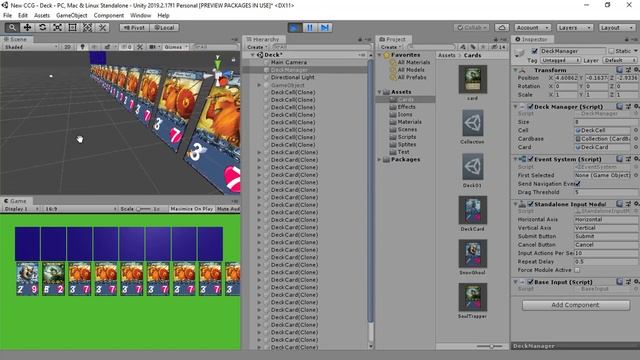Click the Card field object picker circle
This screenshot has height=360, width=640.
pos(636,147)
